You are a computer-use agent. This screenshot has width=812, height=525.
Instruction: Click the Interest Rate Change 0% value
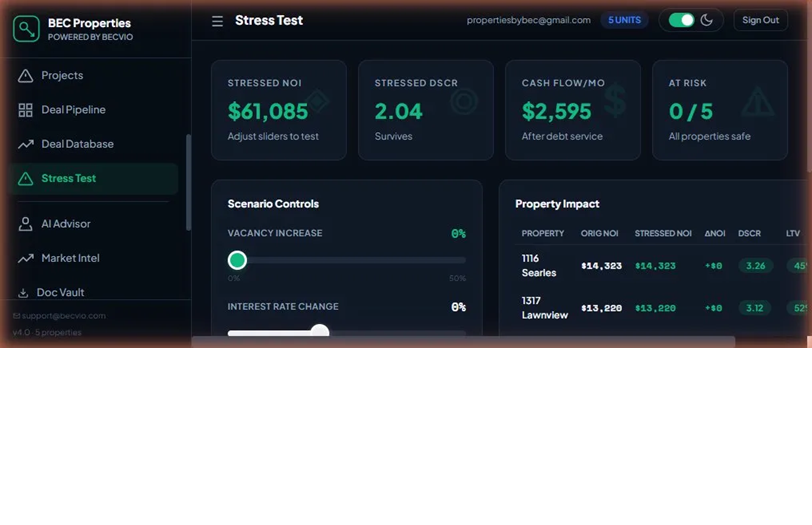(458, 307)
